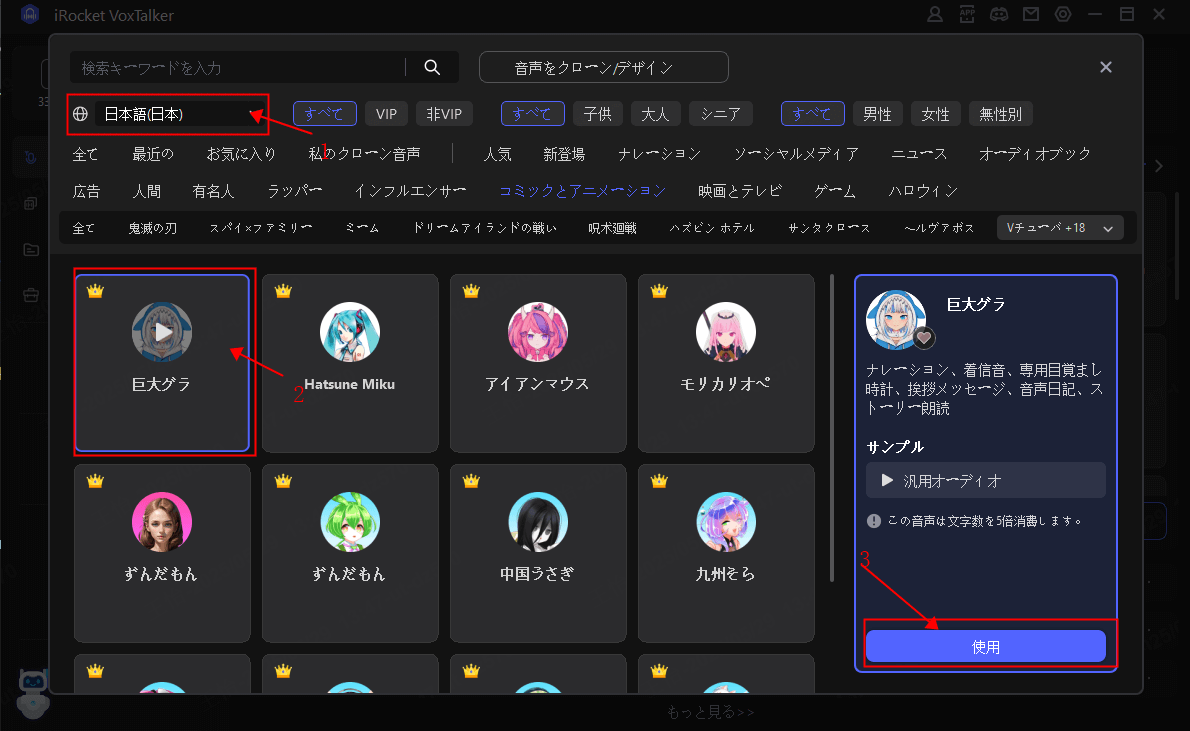
Task: Open the user account icon in title bar
Action: 935,14
